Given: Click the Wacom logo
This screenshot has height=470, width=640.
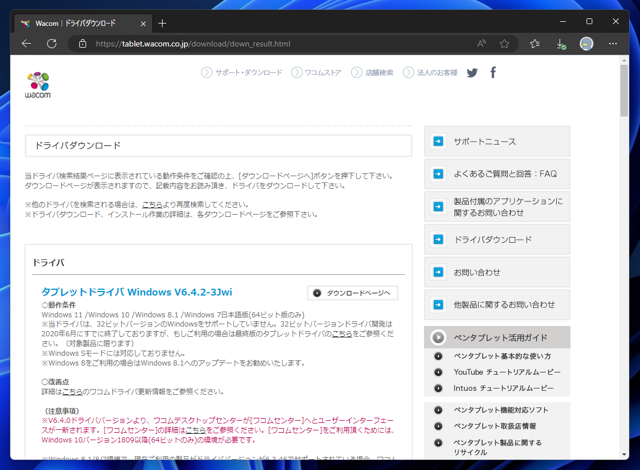Looking at the screenshot, I should (x=38, y=85).
